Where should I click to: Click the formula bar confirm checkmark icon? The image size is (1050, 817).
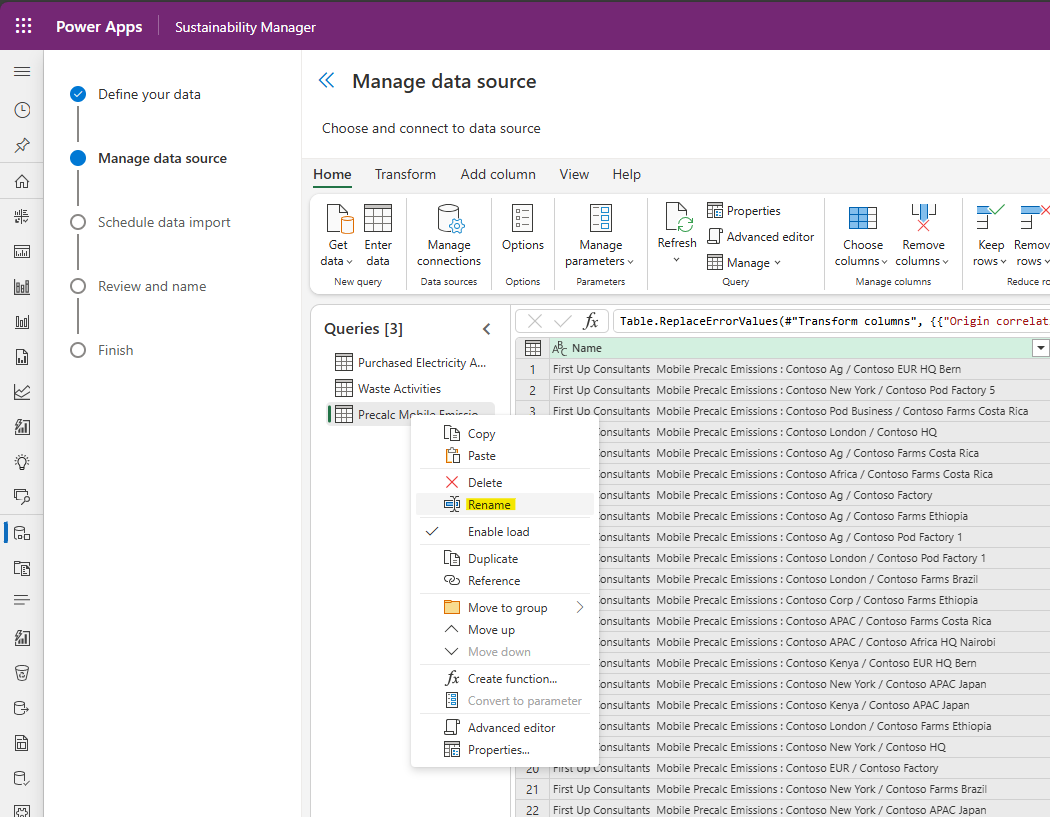pyautogui.click(x=562, y=321)
